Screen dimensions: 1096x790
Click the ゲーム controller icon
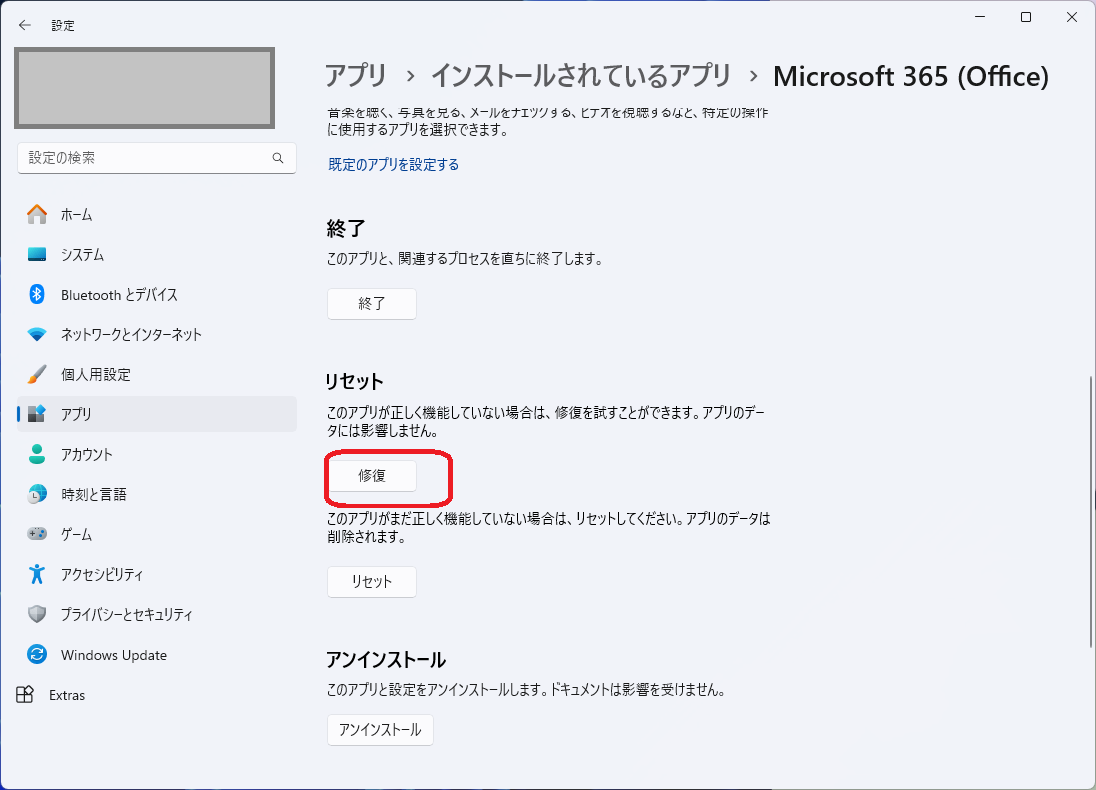click(37, 534)
